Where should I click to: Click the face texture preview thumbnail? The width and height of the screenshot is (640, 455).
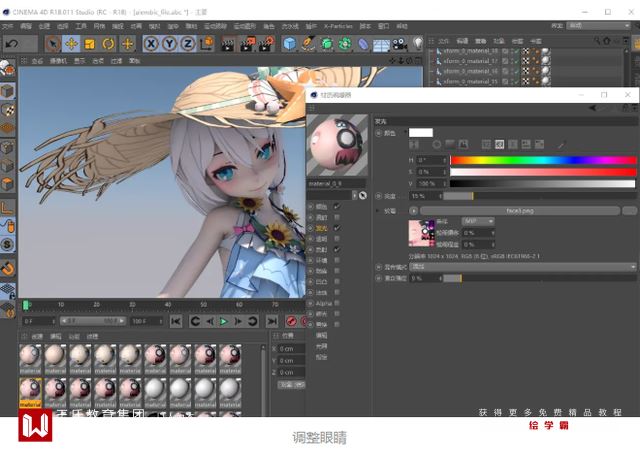(x=422, y=233)
